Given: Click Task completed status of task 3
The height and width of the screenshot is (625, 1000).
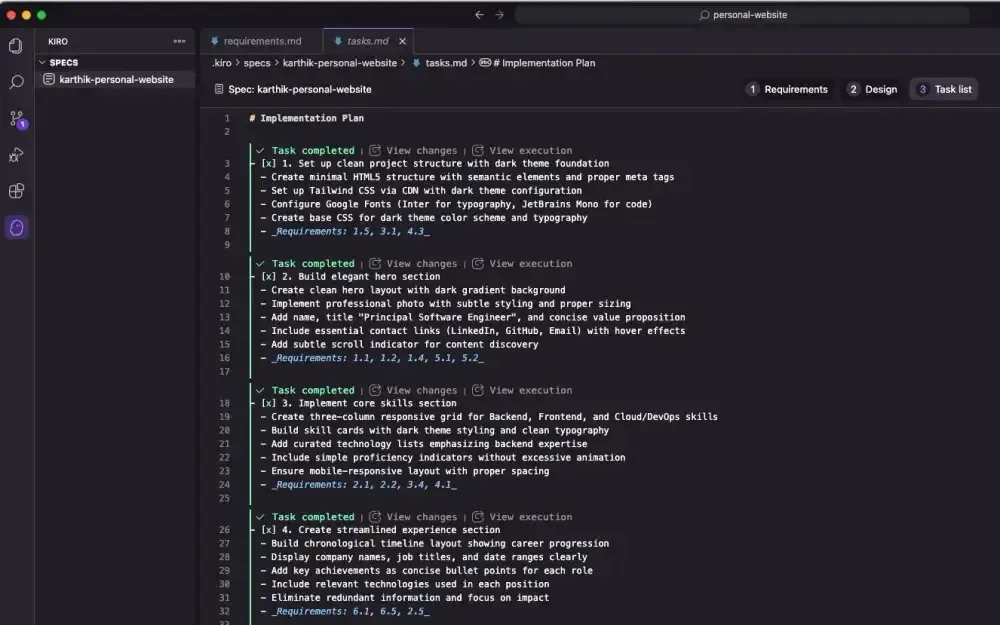Looking at the screenshot, I should (312, 390).
